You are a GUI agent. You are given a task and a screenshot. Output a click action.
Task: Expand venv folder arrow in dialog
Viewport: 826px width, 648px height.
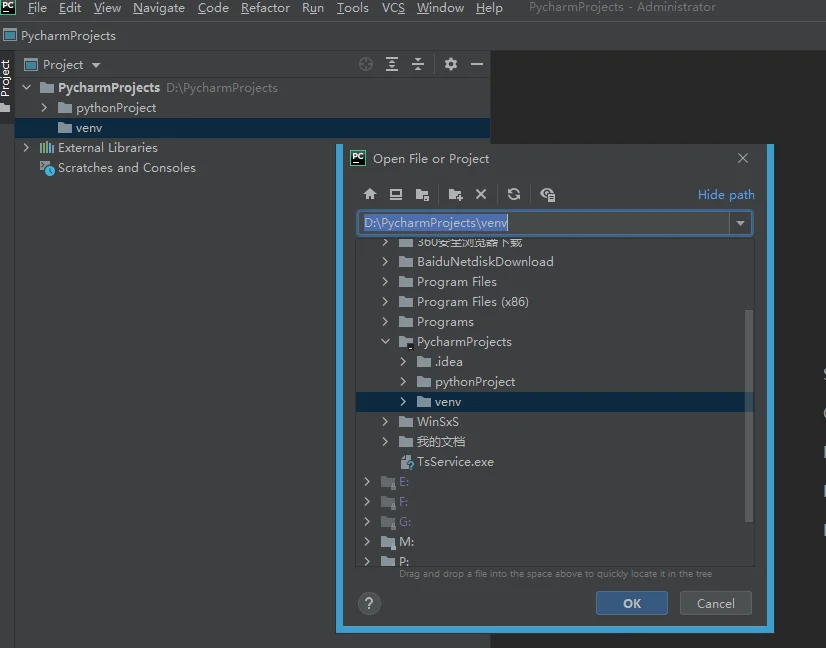[403, 401]
